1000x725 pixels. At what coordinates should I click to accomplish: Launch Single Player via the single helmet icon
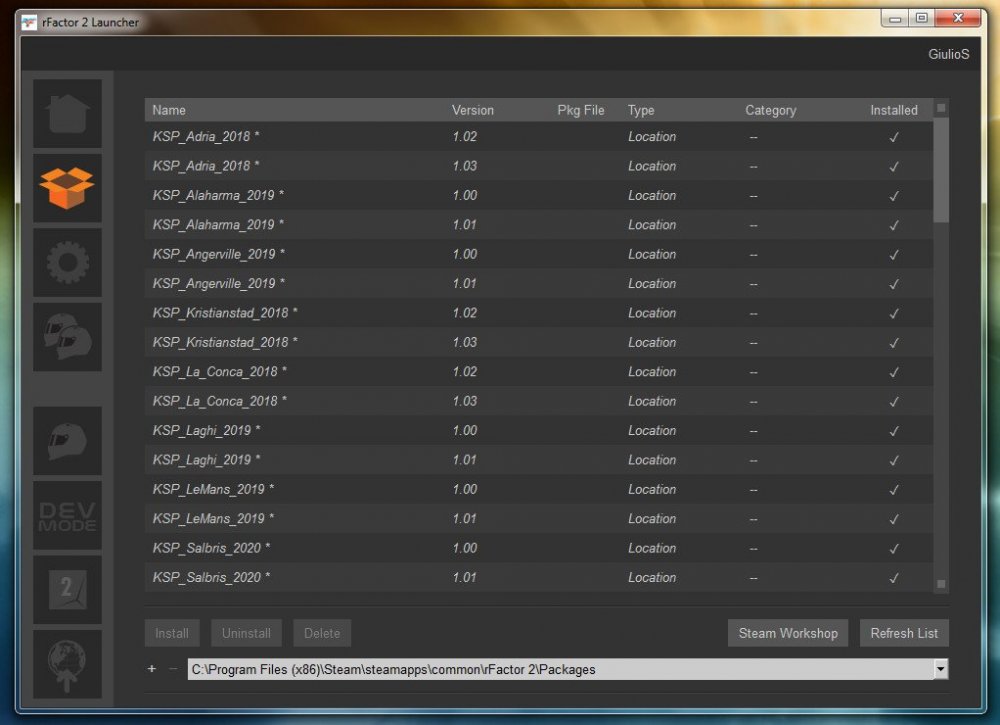tap(68, 441)
